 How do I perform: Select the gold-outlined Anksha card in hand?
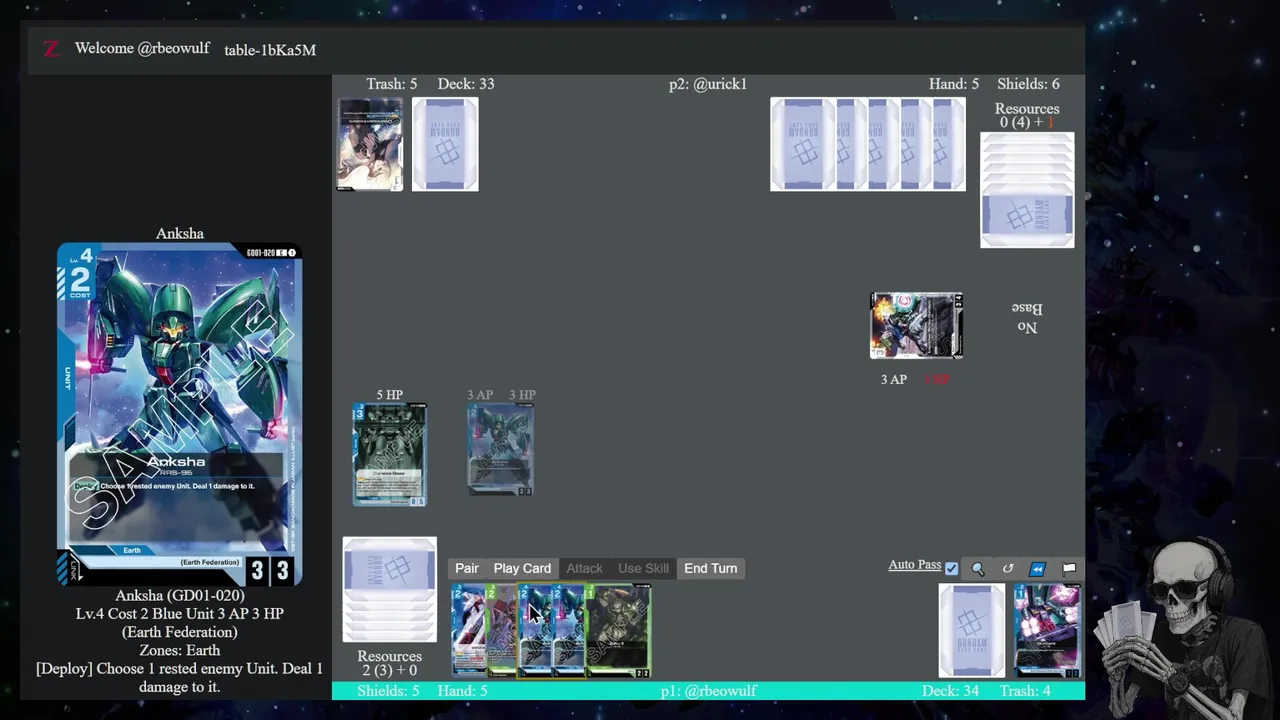pyautogui.click(x=534, y=631)
